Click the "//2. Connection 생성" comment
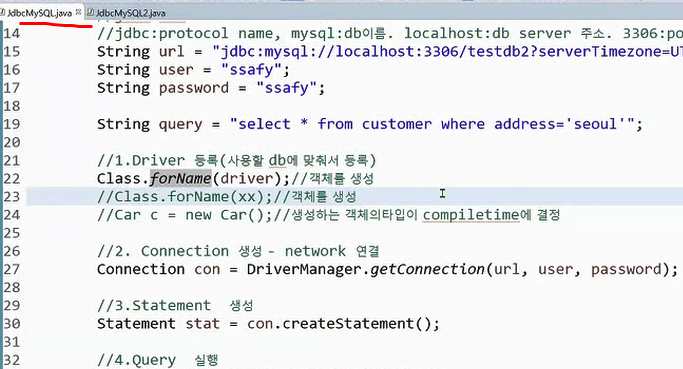 point(238,251)
